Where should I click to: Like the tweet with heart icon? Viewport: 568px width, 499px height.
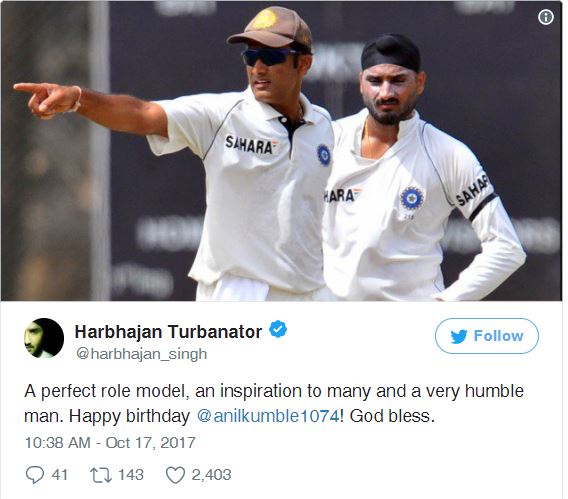click(175, 475)
